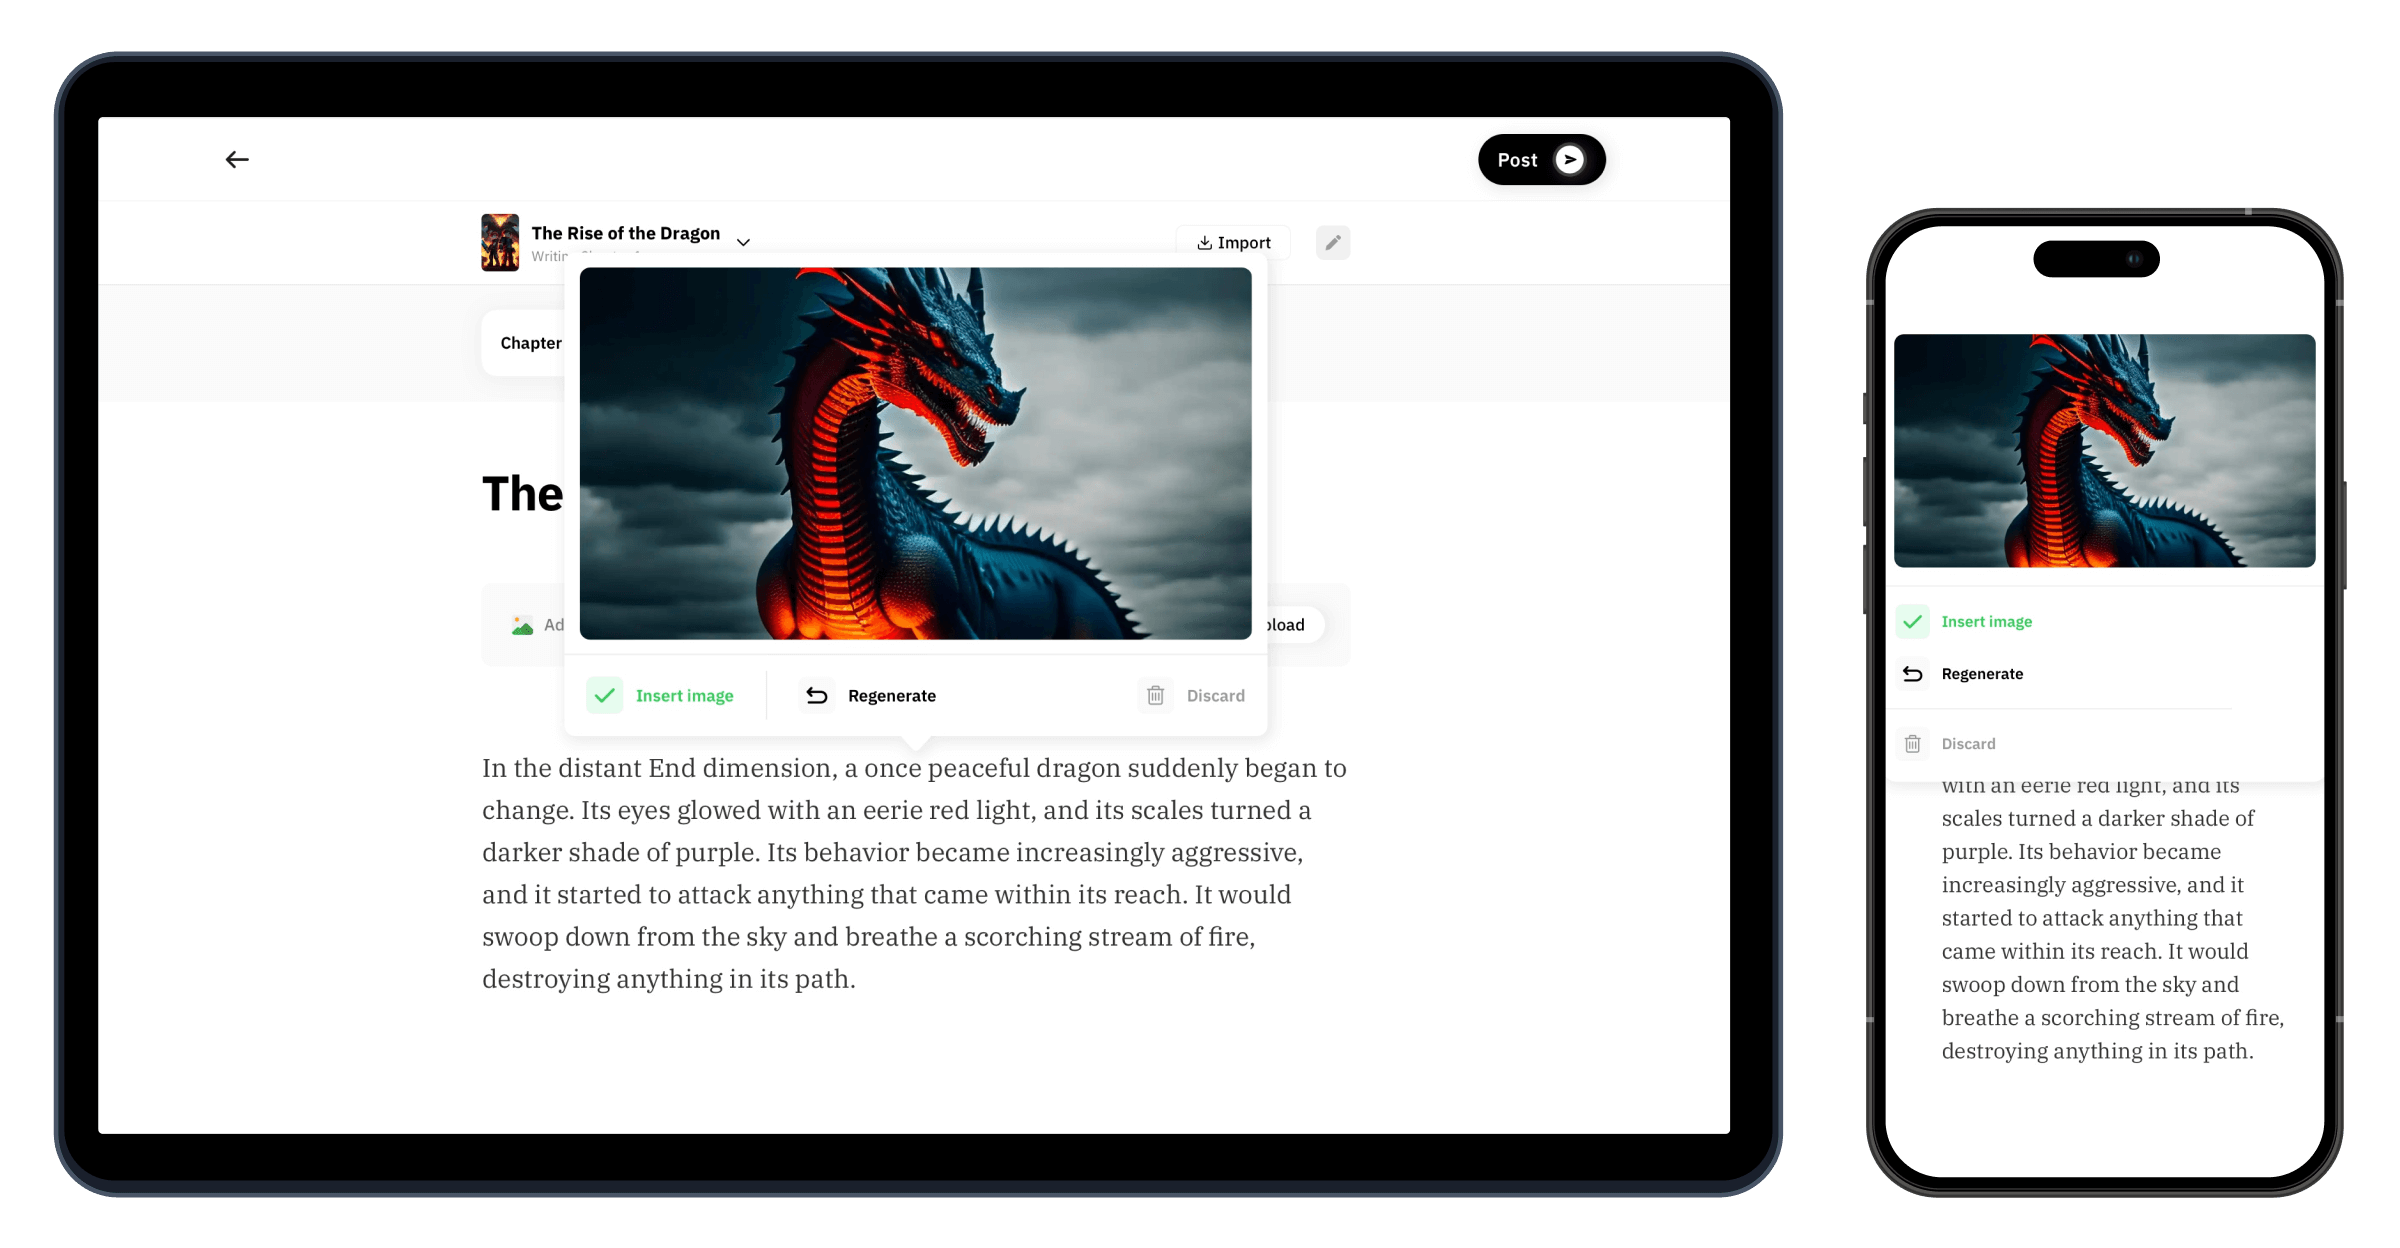Toggle the Insert image checkmark
The image size is (2400, 1248).
(605, 694)
